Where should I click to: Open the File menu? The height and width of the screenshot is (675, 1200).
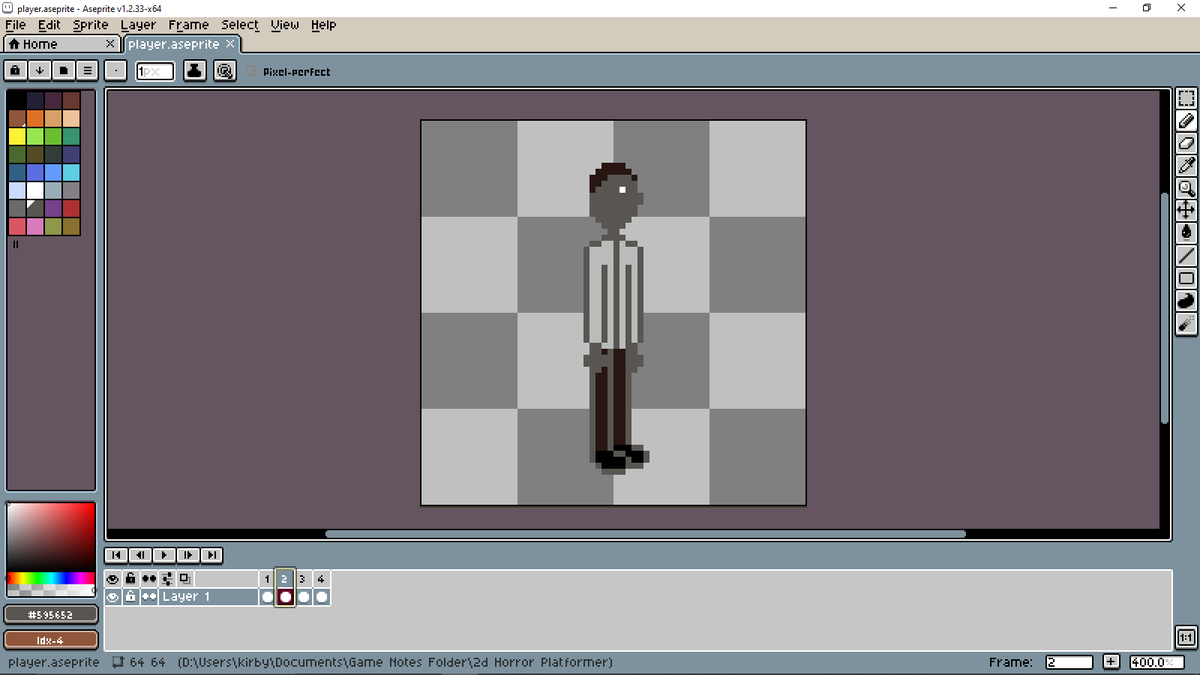coord(15,25)
